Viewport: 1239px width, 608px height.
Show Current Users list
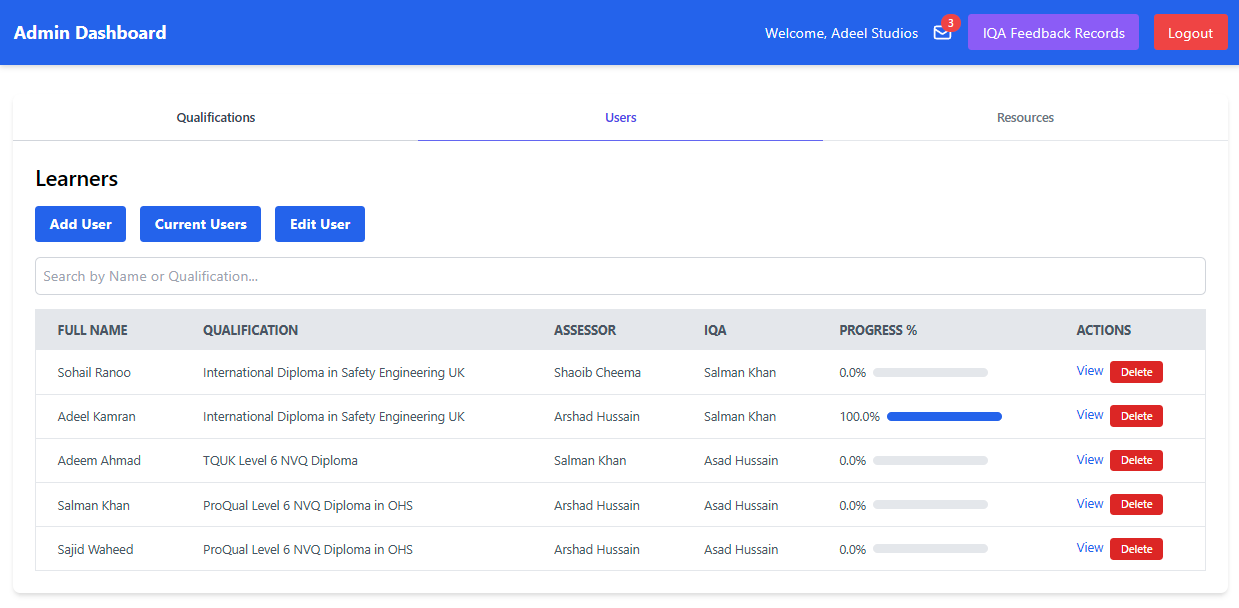click(x=200, y=224)
